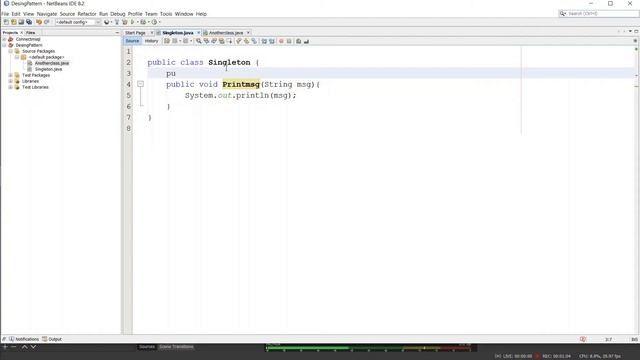Viewport: 640px width, 360px height.
Task: Click the Find Previous Occurrence icon
Action: 206,41
